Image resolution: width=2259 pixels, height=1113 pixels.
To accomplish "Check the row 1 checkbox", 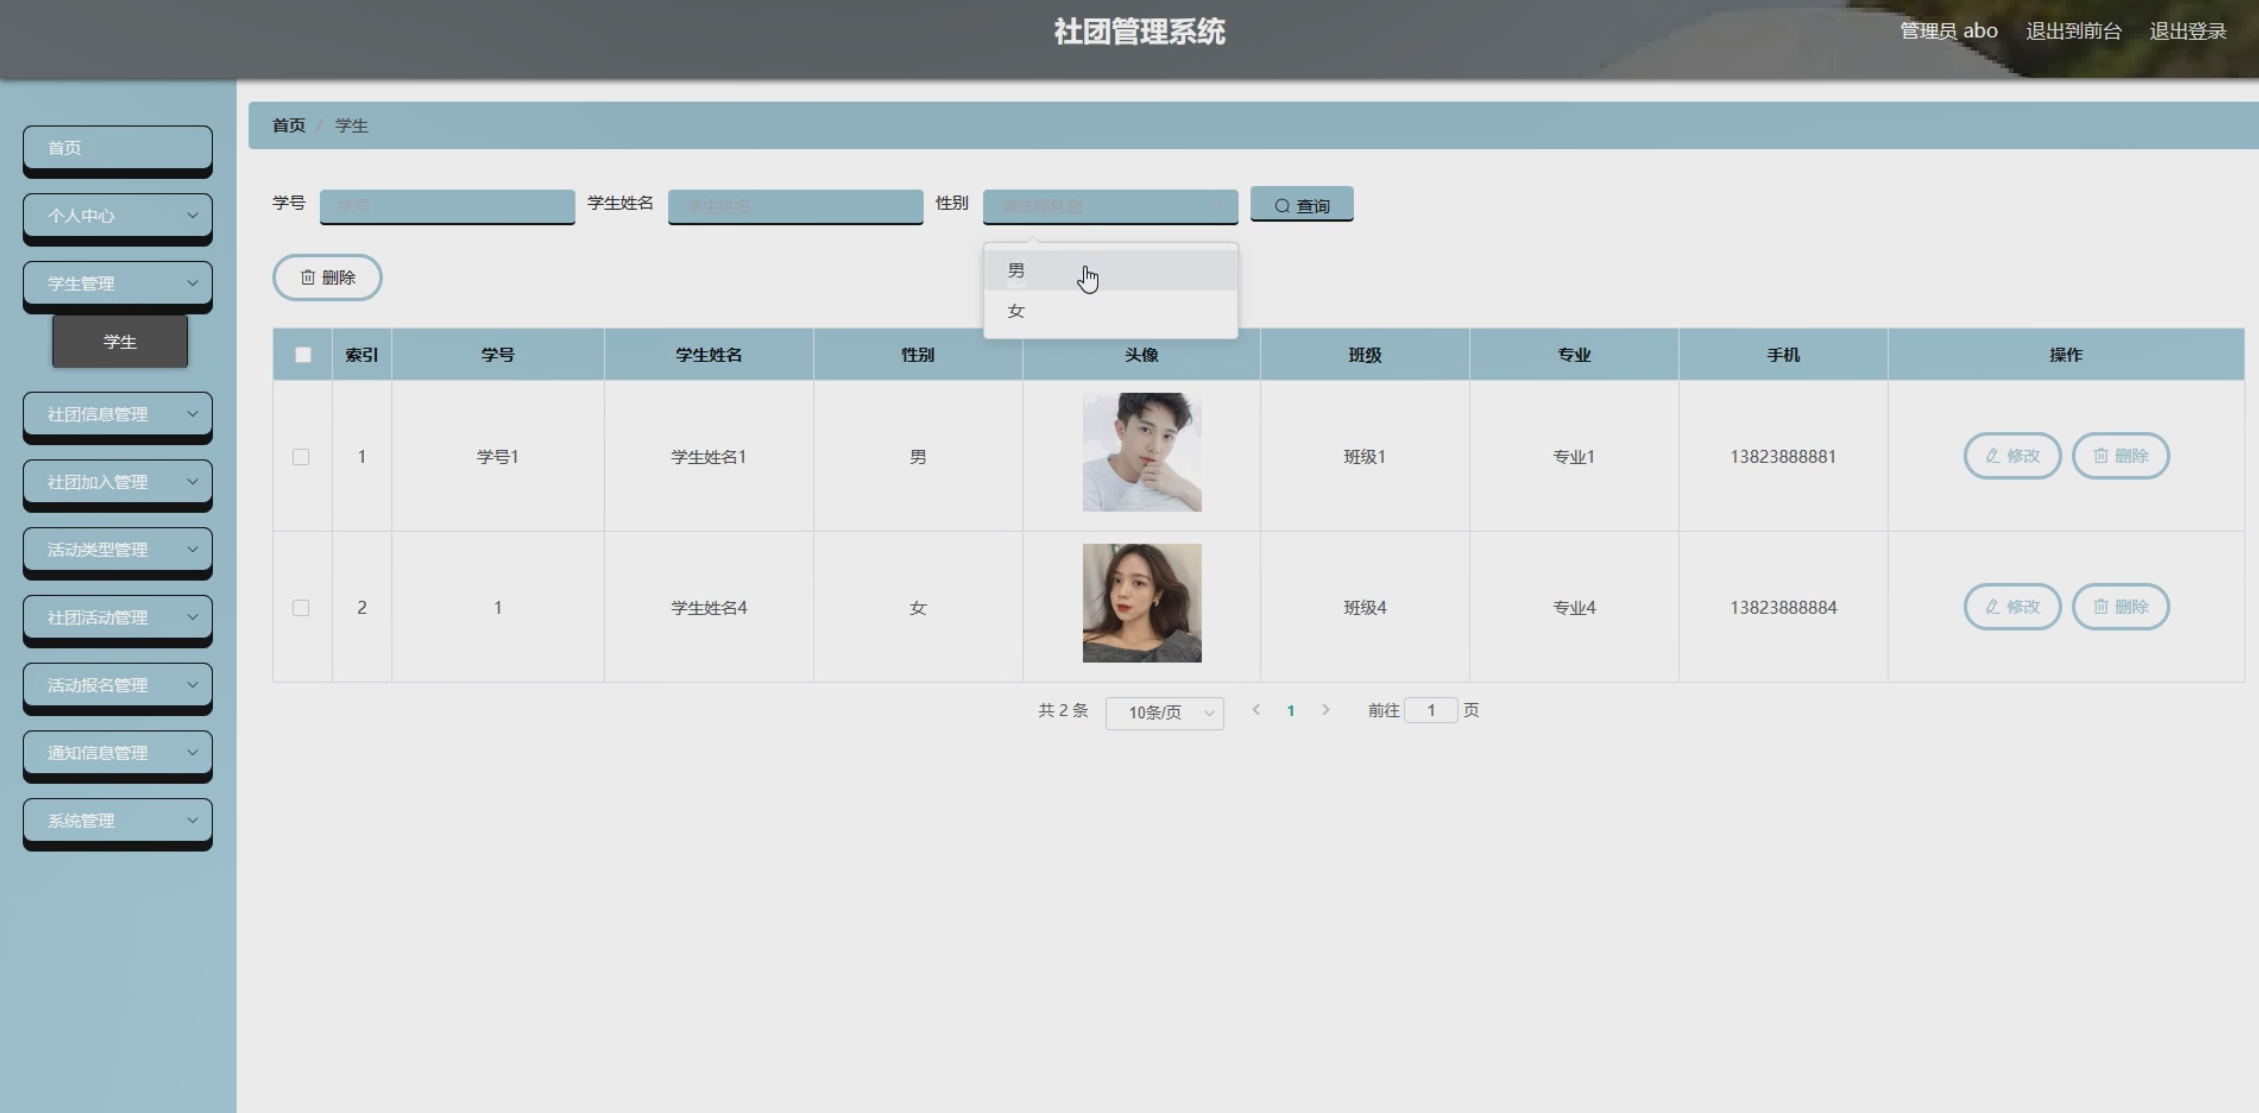I will (x=301, y=457).
